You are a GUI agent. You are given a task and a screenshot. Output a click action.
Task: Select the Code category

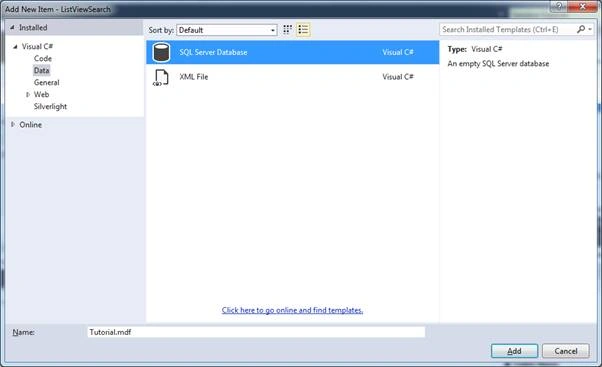click(43, 58)
